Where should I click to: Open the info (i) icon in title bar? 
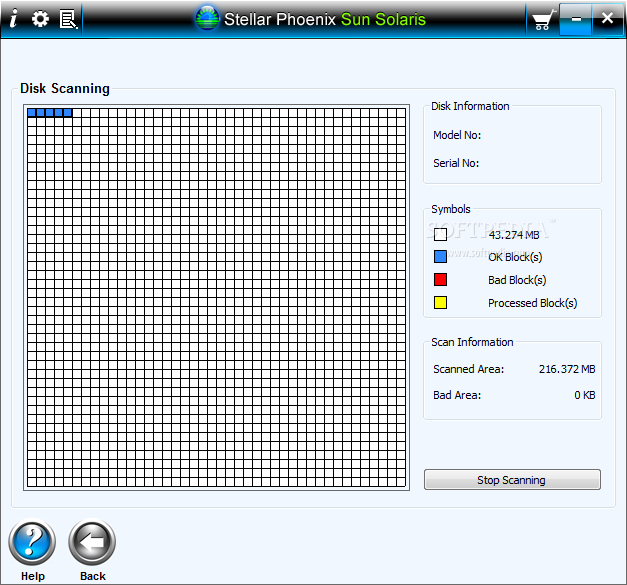14,19
